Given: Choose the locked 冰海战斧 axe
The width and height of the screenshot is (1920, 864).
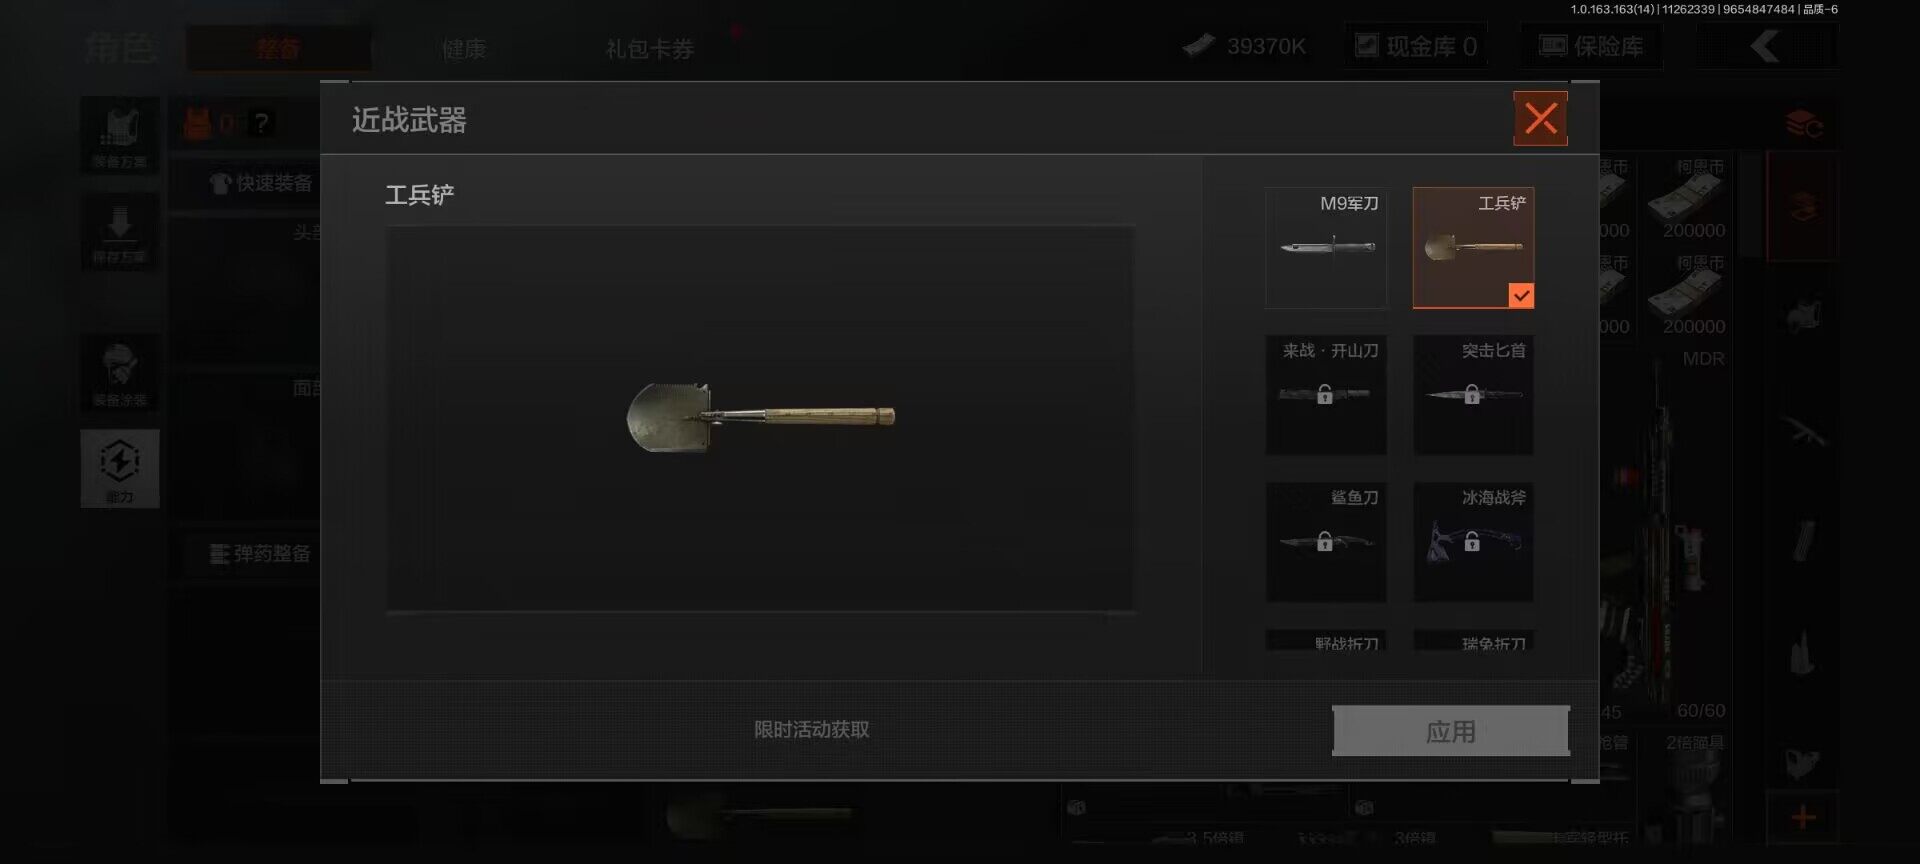Looking at the screenshot, I should 1473,542.
